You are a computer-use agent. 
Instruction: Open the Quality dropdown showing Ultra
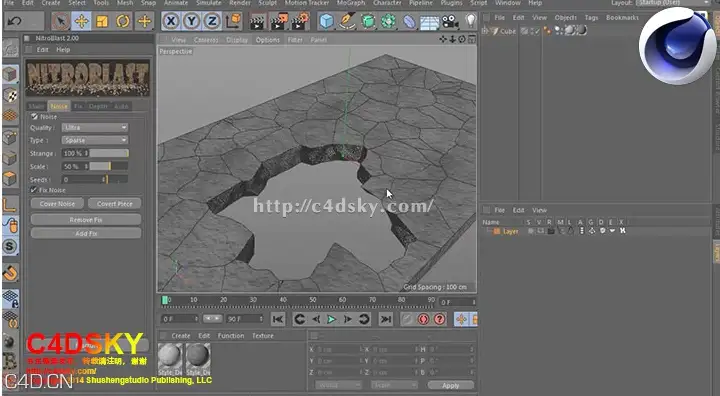(x=95, y=127)
